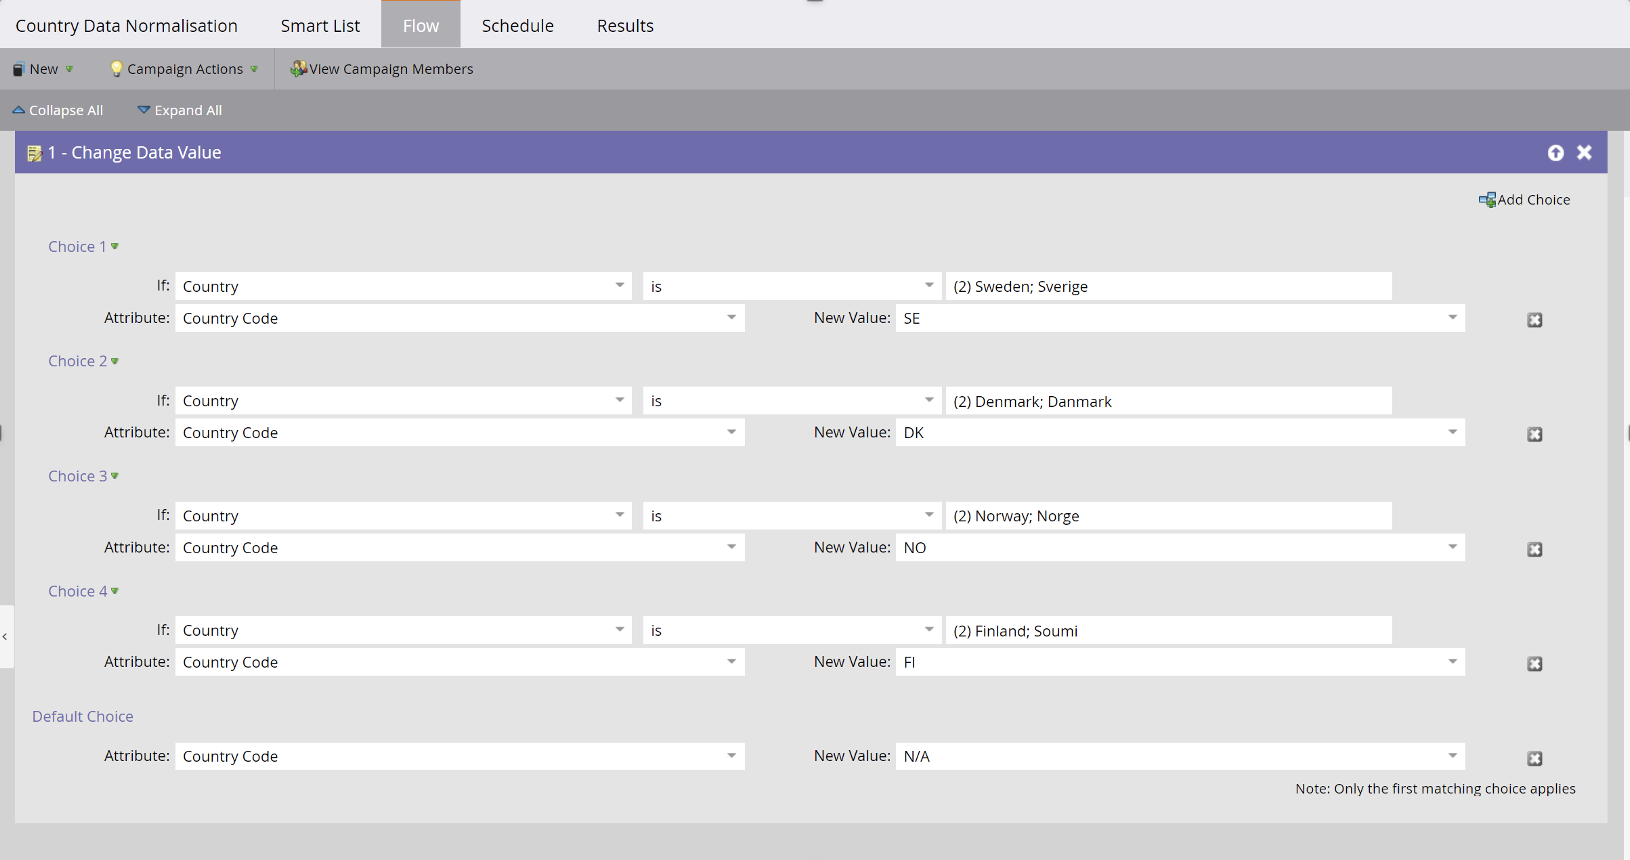This screenshot has width=1630, height=860.
Task: Remove Choice 3 with its delete icon
Action: [1535, 549]
